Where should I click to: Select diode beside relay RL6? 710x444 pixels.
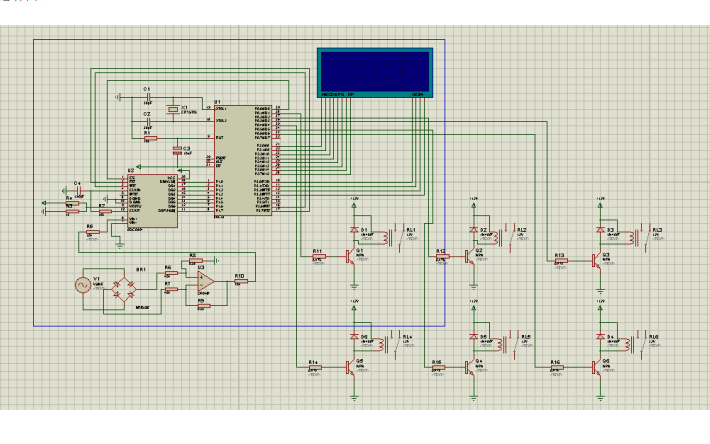[x=600, y=337]
